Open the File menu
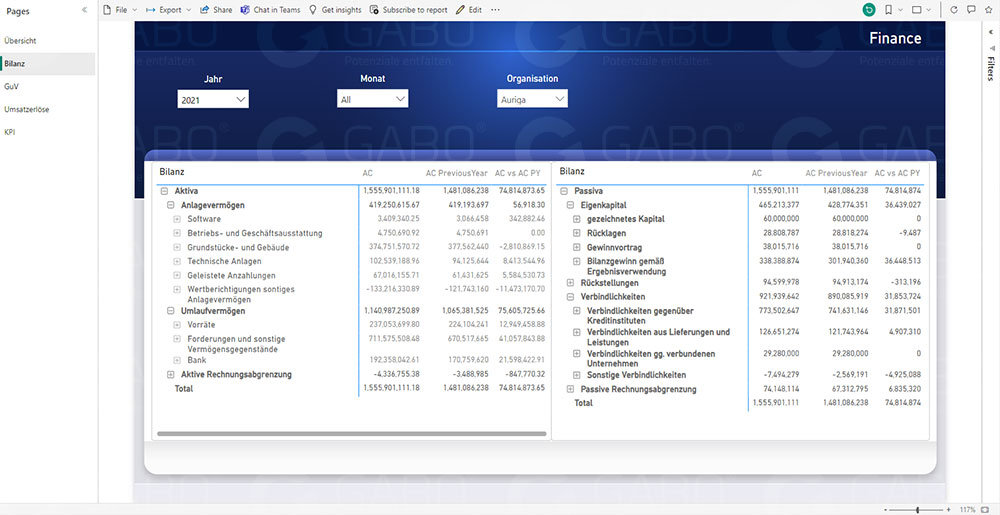 click(x=119, y=10)
